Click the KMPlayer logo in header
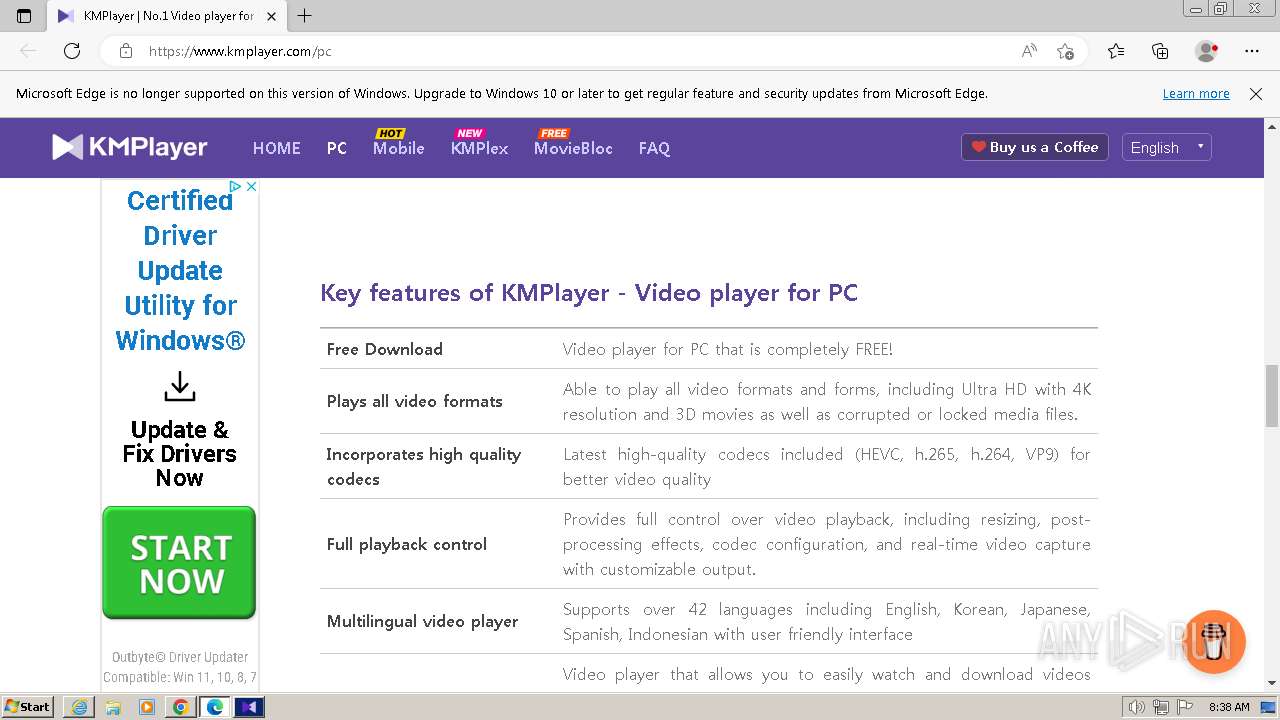 tap(130, 147)
